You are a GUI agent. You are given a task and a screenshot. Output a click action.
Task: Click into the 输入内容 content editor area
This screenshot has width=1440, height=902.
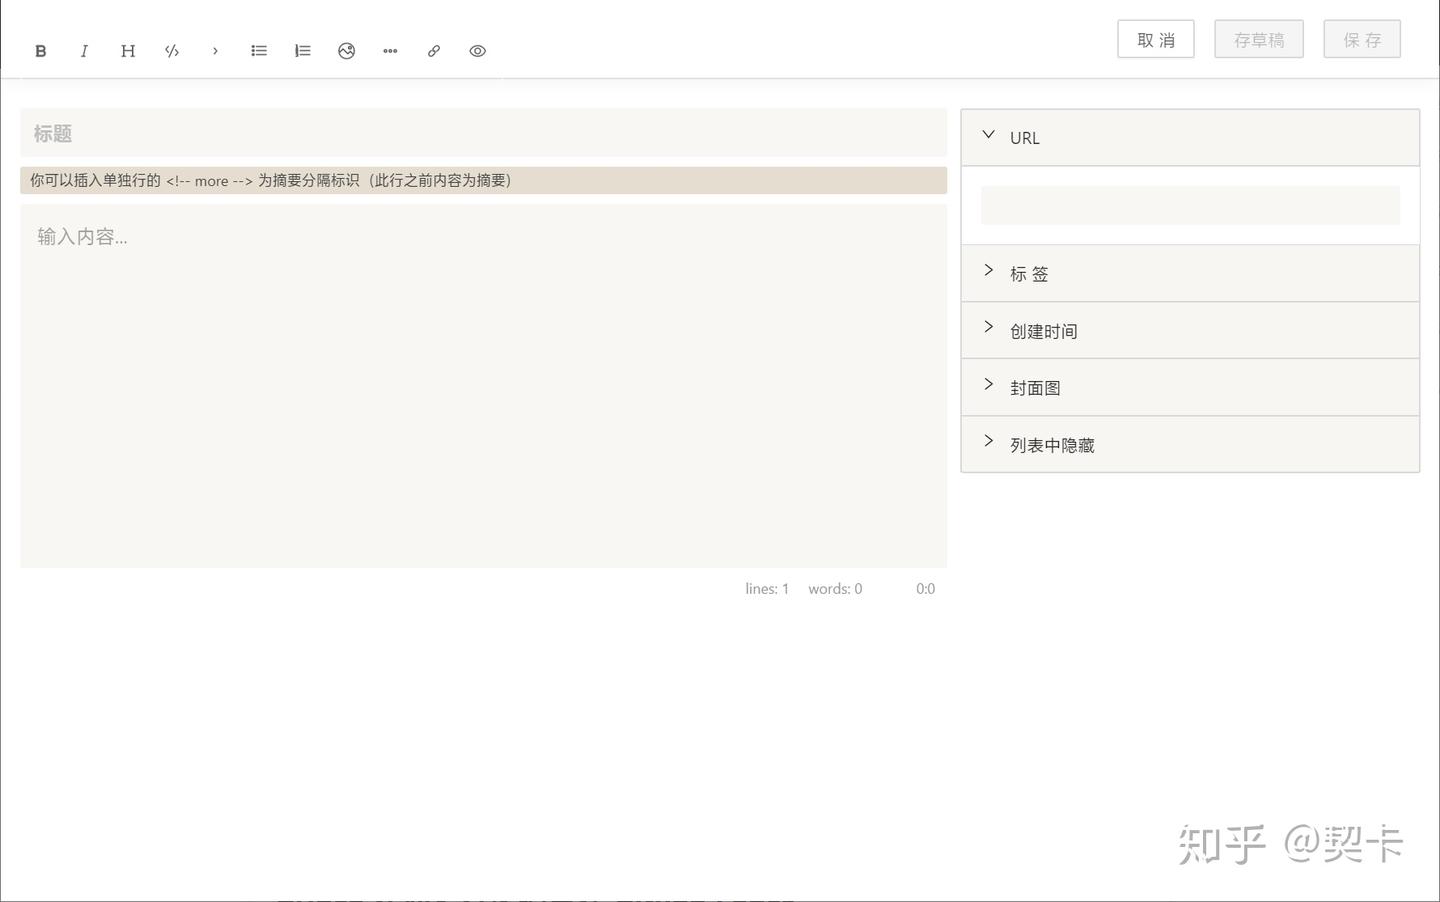pyautogui.click(x=483, y=386)
